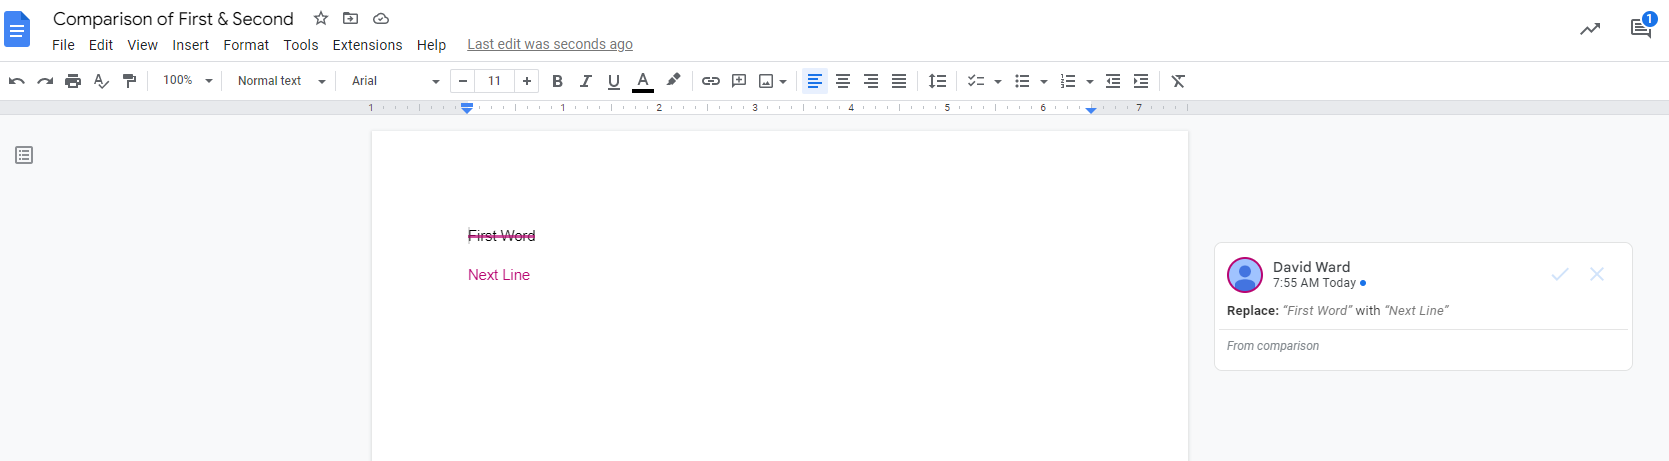Show document outline icon on left
The width and height of the screenshot is (1669, 461).
coord(24,155)
